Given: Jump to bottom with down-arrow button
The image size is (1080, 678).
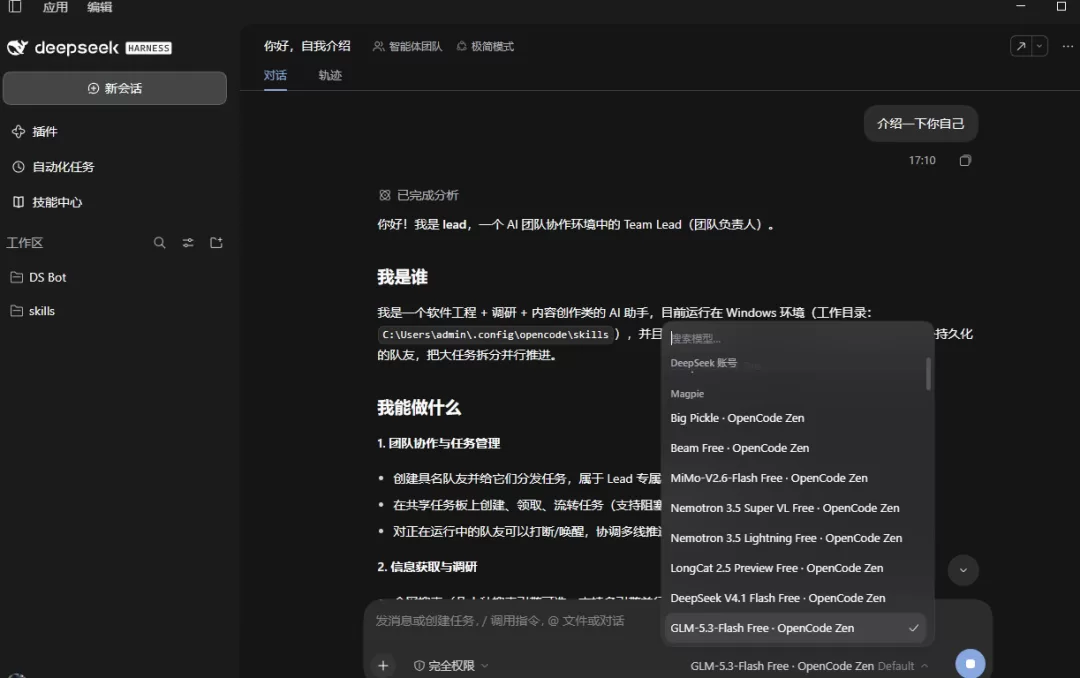Looking at the screenshot, I should [963, 570].
